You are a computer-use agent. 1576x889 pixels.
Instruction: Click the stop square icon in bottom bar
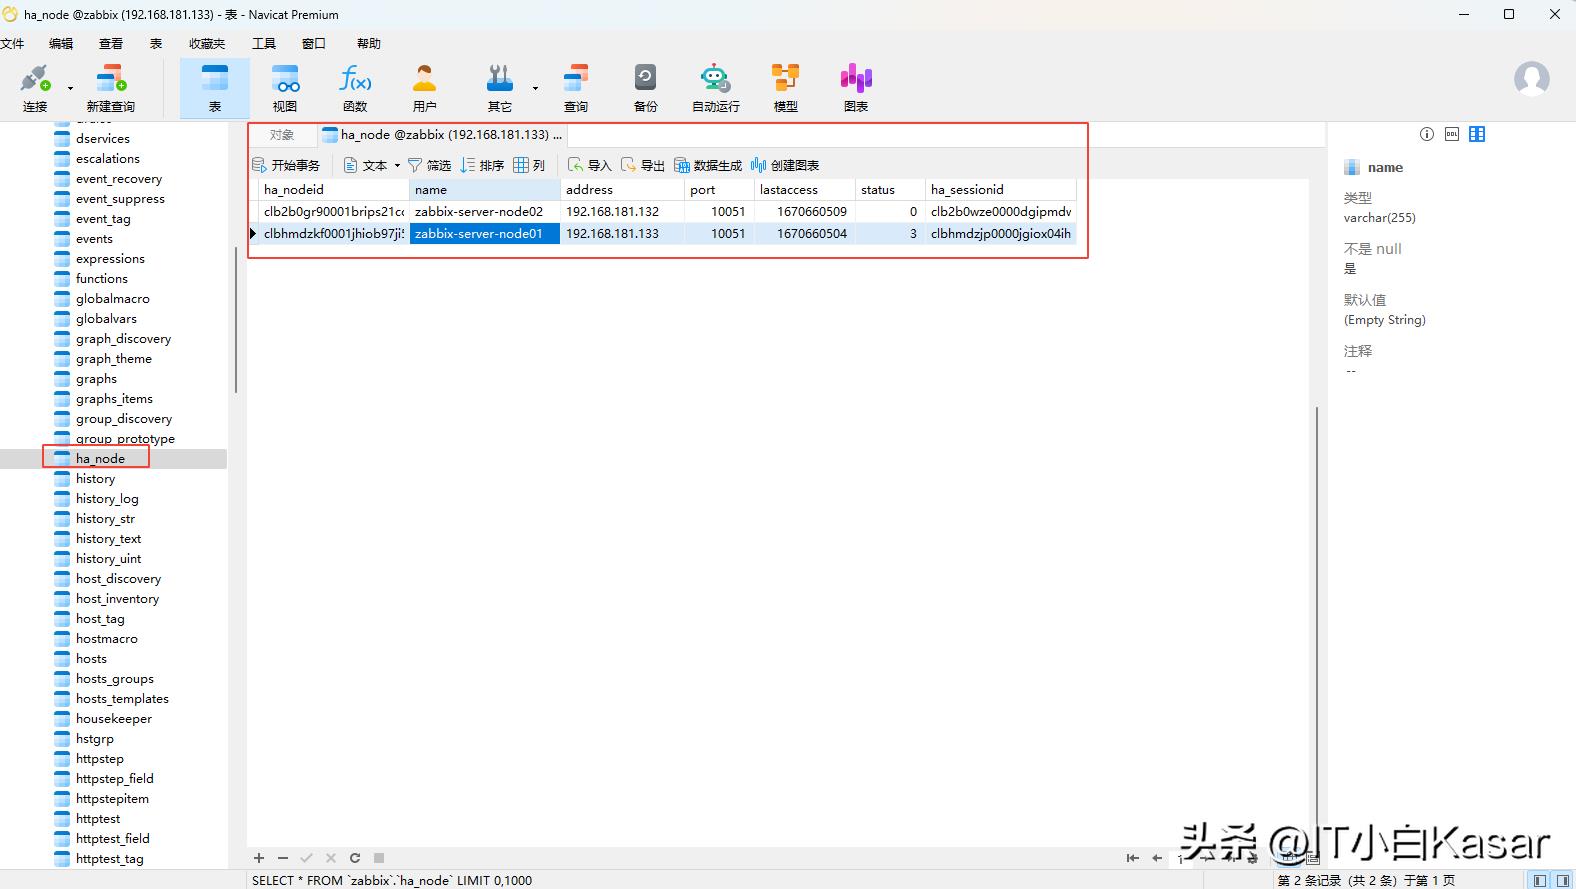(x=379, y=858)
